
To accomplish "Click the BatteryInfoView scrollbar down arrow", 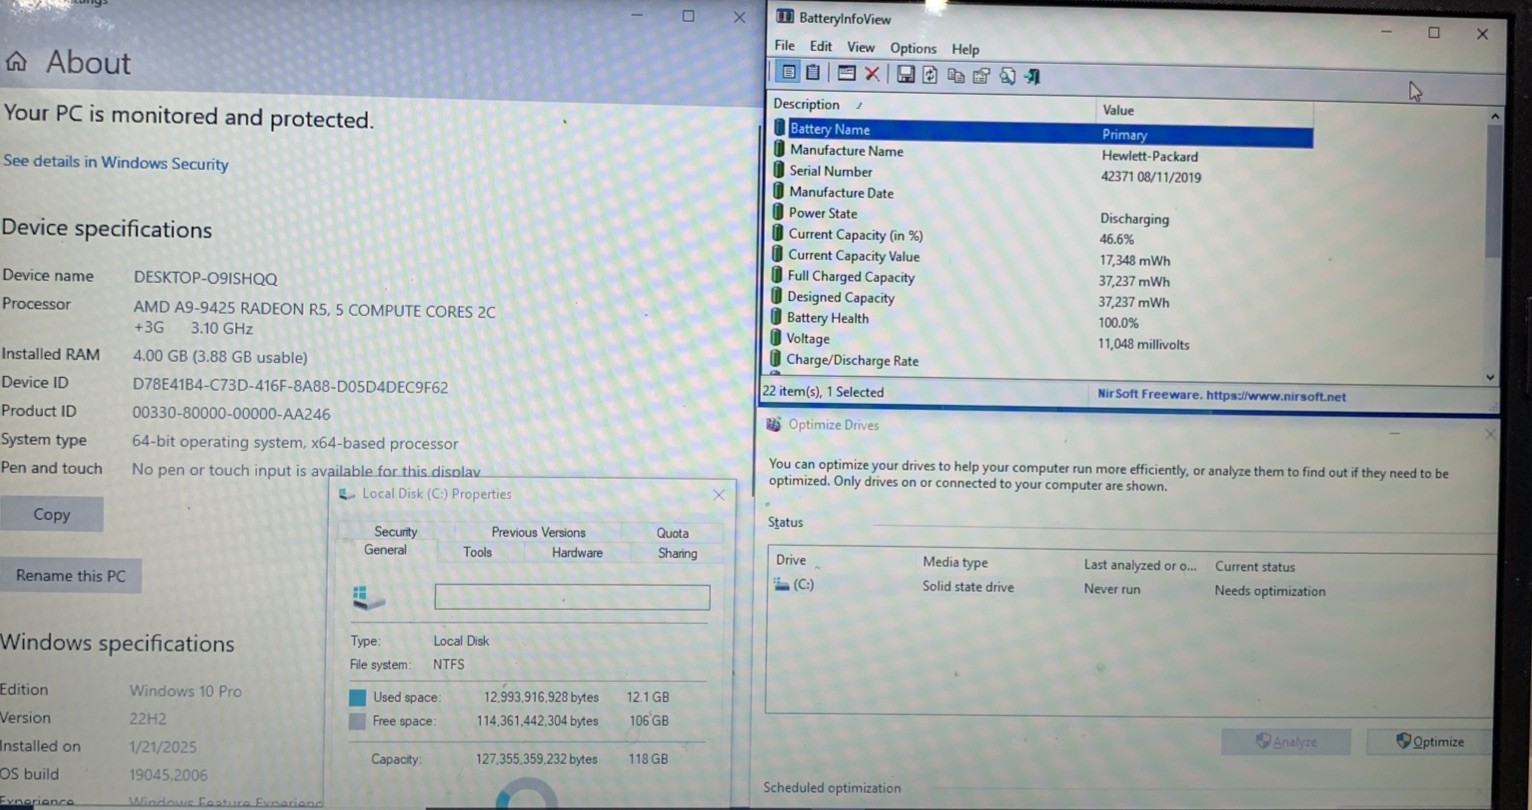I will coord(1490,377).
